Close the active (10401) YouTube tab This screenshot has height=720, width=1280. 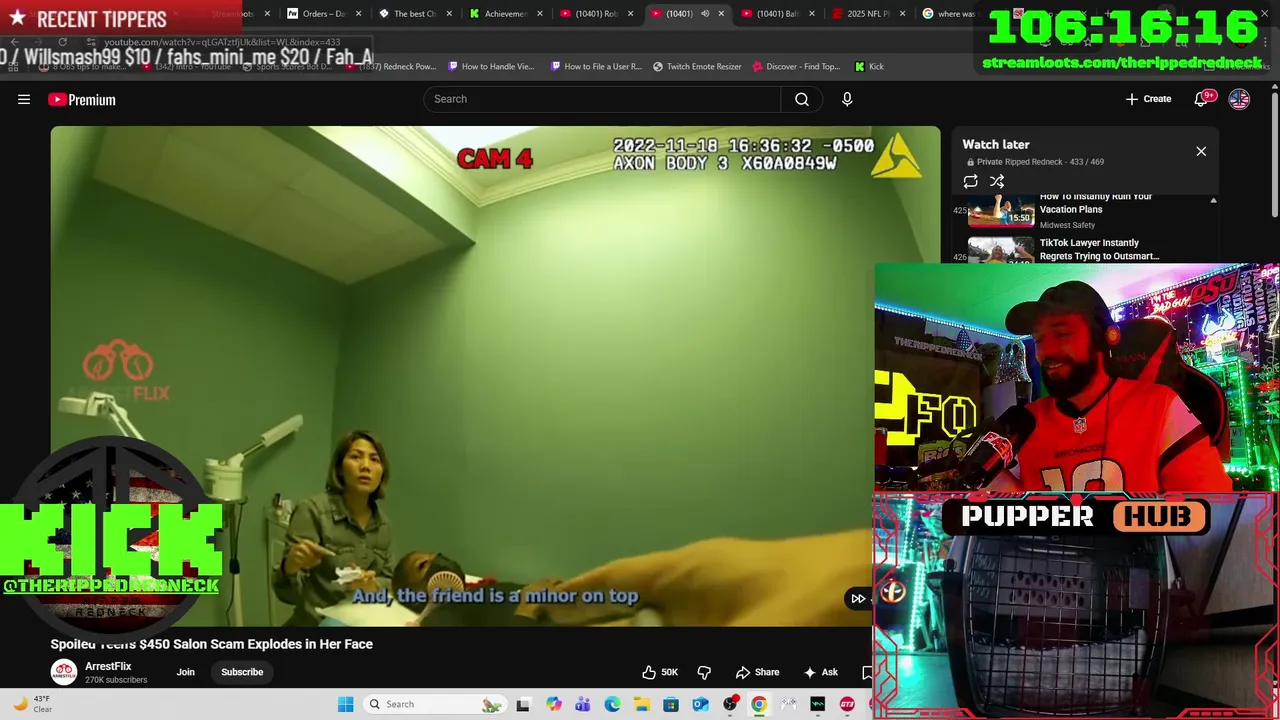tap(721, 14)
